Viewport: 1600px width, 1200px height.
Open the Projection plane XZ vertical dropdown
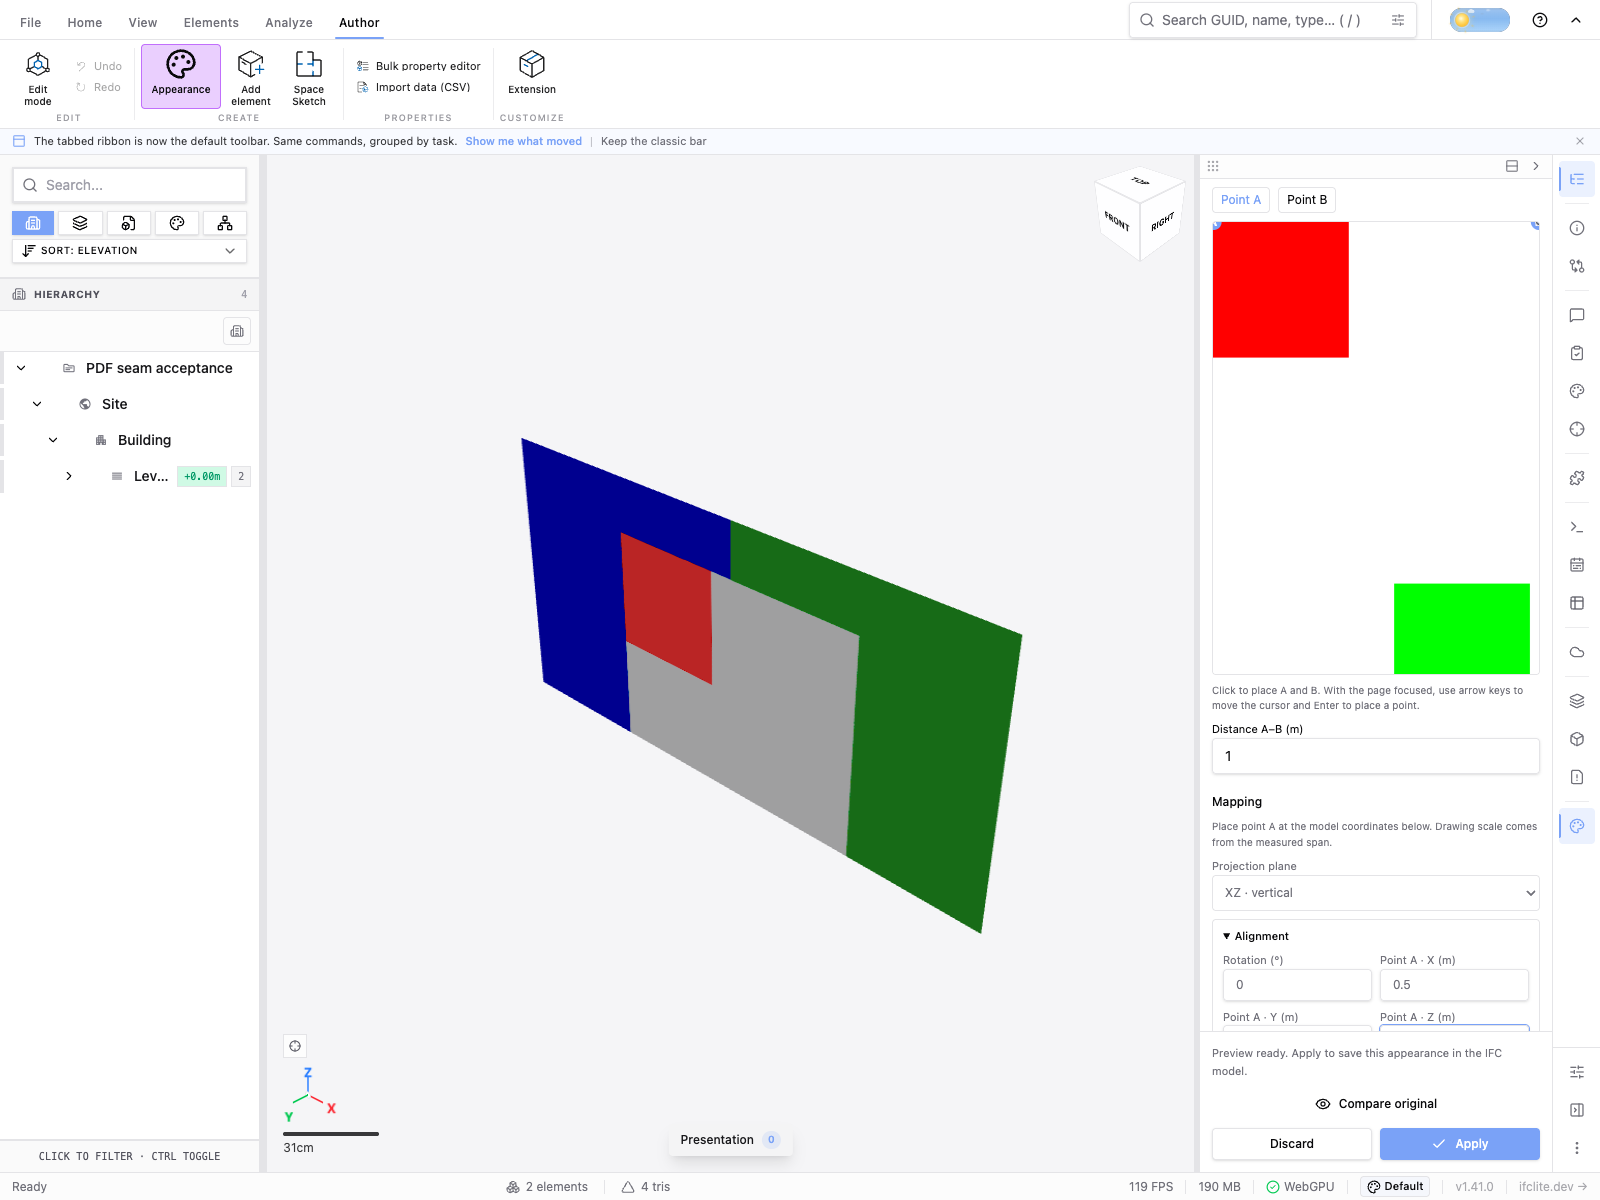point(1376,893)
